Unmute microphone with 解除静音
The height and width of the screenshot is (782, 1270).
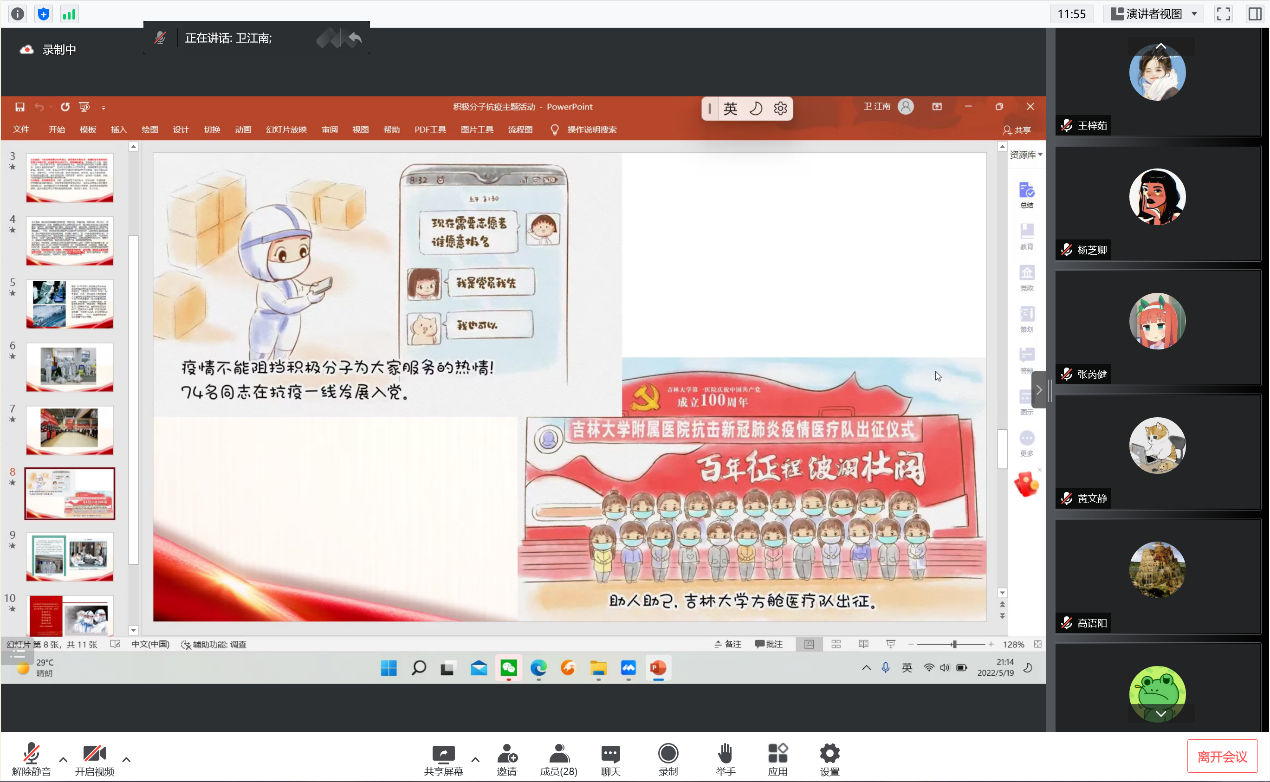pyautogui.click(x=31, y=755)
